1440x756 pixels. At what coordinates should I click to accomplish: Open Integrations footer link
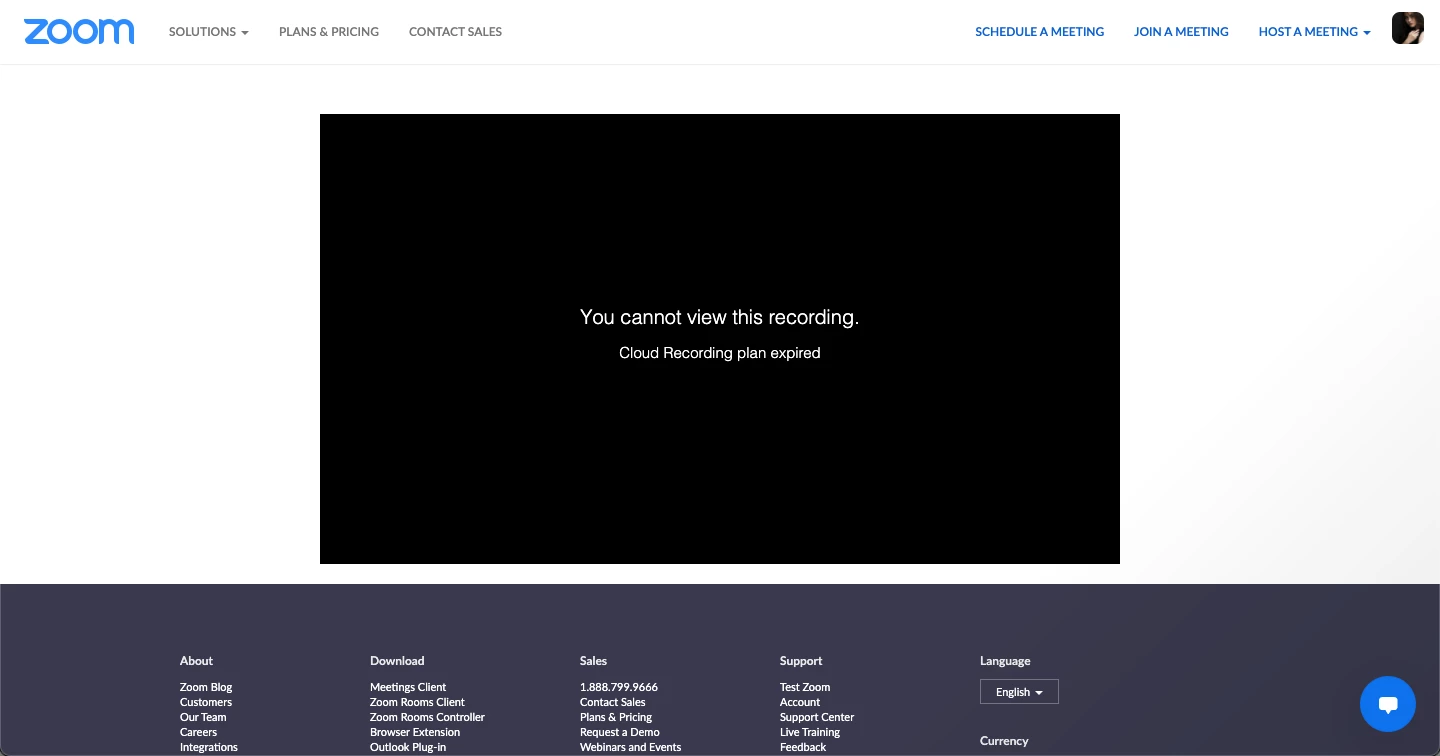pyautogui.click(x=209, y=747)
